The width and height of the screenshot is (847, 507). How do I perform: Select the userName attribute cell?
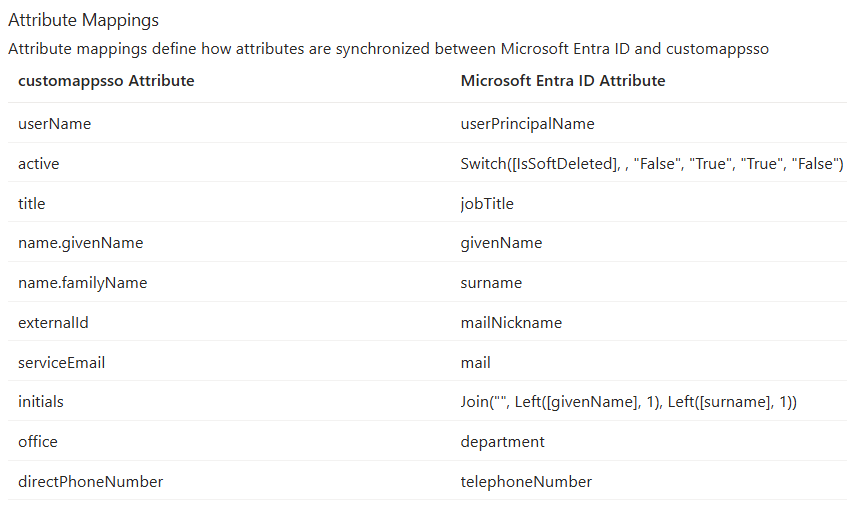(x=55, y=124)
